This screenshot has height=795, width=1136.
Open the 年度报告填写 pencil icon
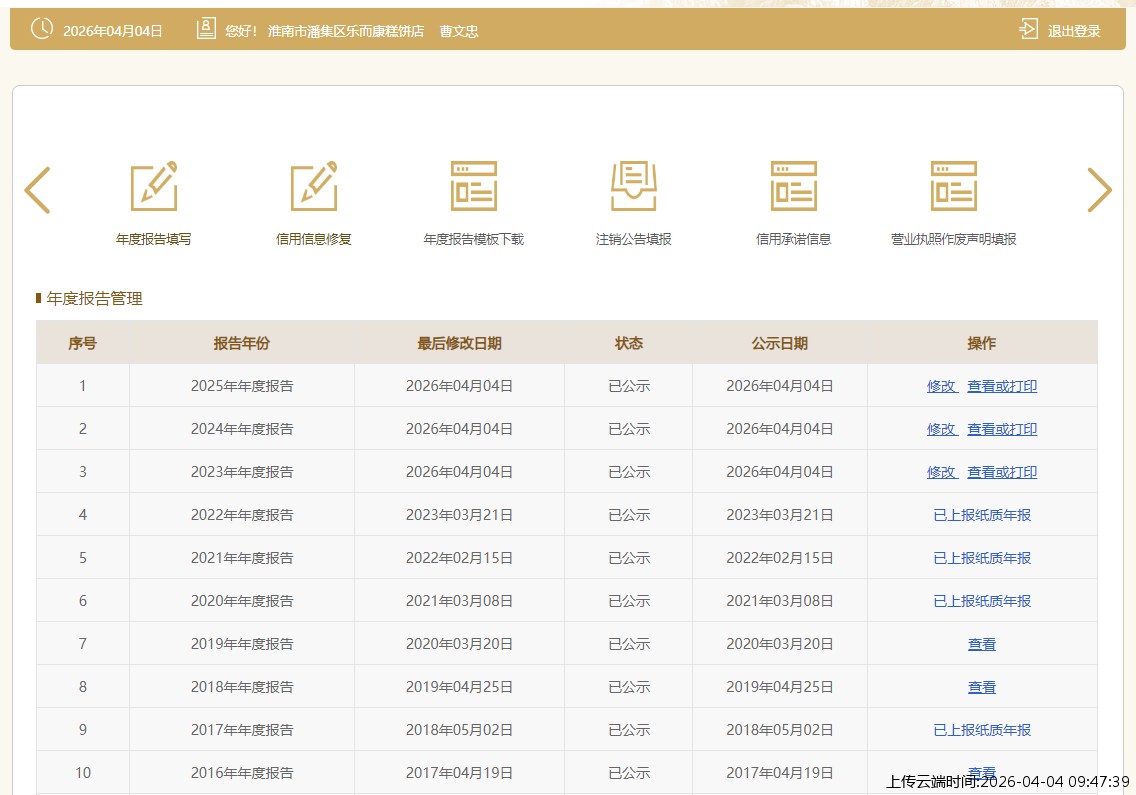click(x=154, y=186)
